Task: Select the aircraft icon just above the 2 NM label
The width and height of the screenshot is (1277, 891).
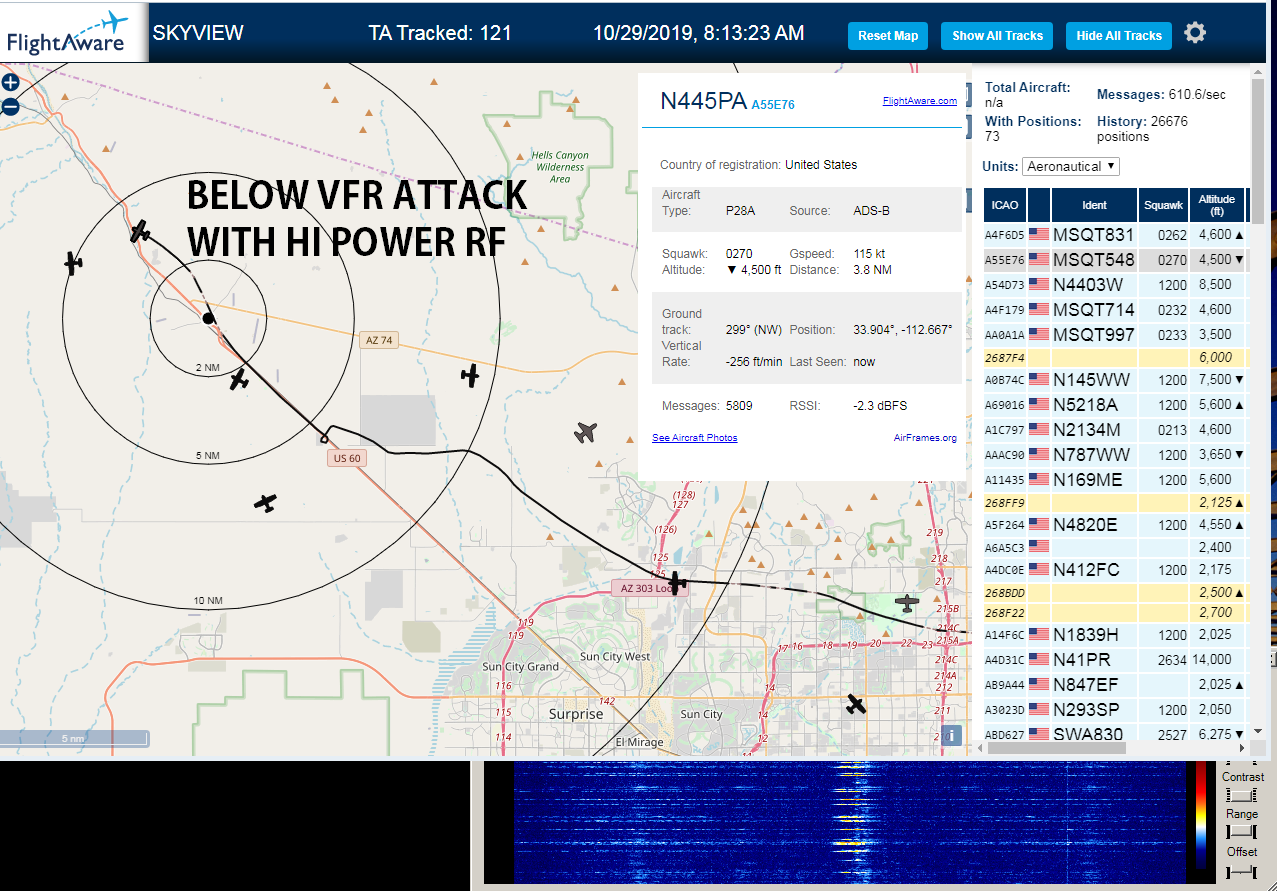Action: [238, 380]
